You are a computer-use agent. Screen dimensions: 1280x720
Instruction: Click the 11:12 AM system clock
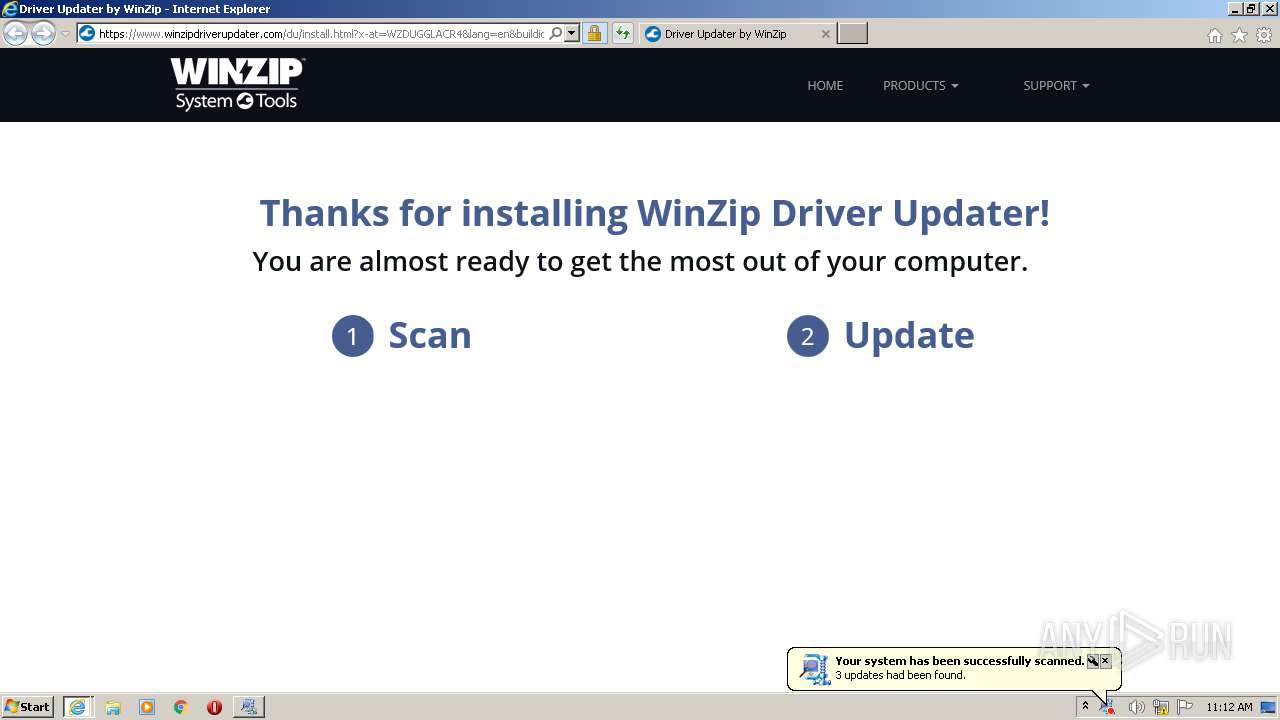pyautogui.click(x=1229, y=707)
